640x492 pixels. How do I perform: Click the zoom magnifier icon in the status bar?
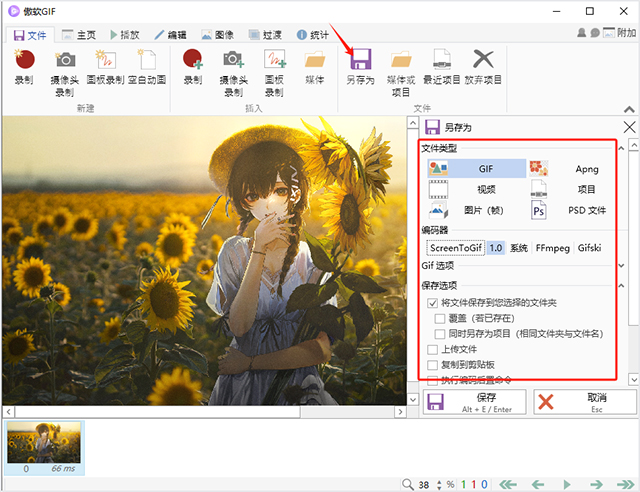407,484
